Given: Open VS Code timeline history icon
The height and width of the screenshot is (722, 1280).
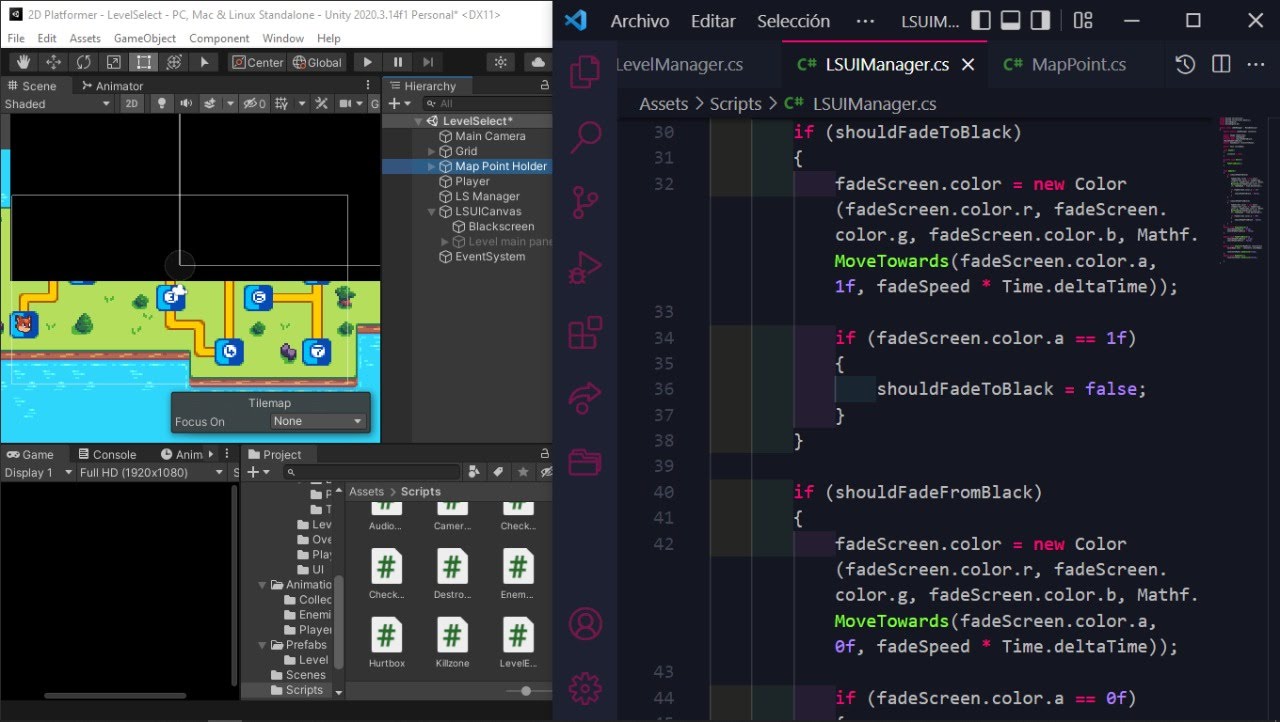Looking at the screenshot, I should [x=1185, y=64].
